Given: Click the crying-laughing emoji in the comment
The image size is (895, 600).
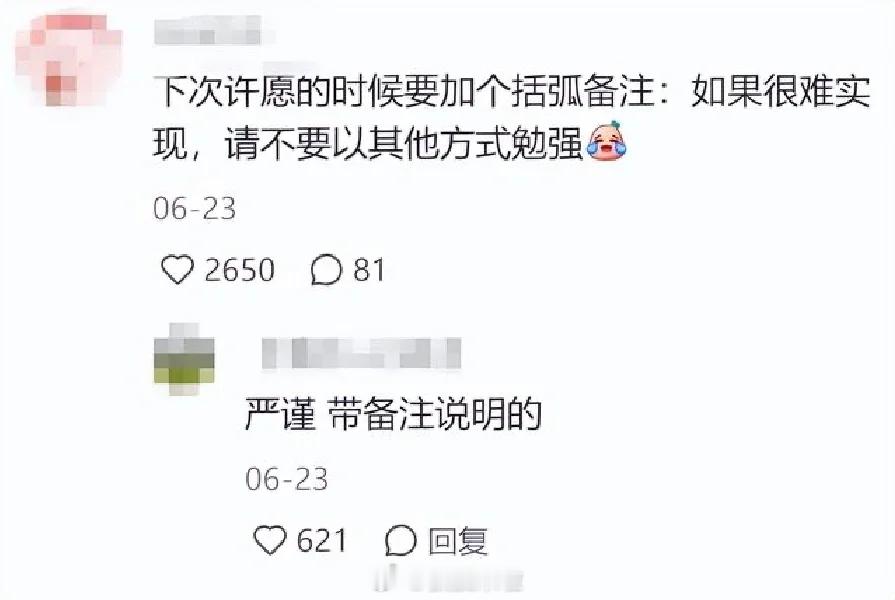Looking at the screenshot, I should (606, 141).
